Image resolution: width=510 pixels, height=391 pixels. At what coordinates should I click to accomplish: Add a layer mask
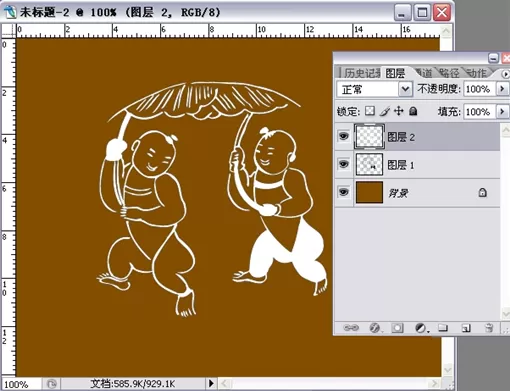397,328
